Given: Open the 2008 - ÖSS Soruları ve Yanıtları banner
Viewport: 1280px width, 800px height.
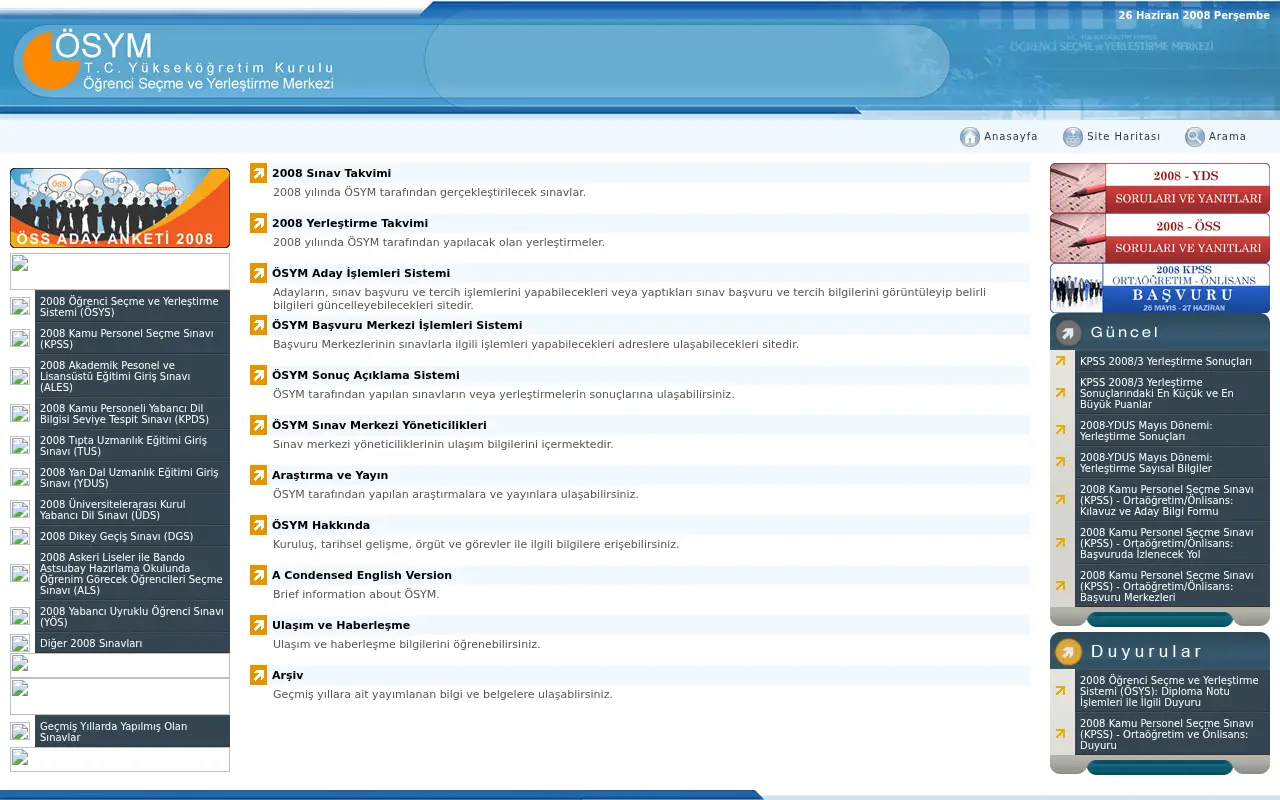Looking at the screenshot, I should point(1160,238).
